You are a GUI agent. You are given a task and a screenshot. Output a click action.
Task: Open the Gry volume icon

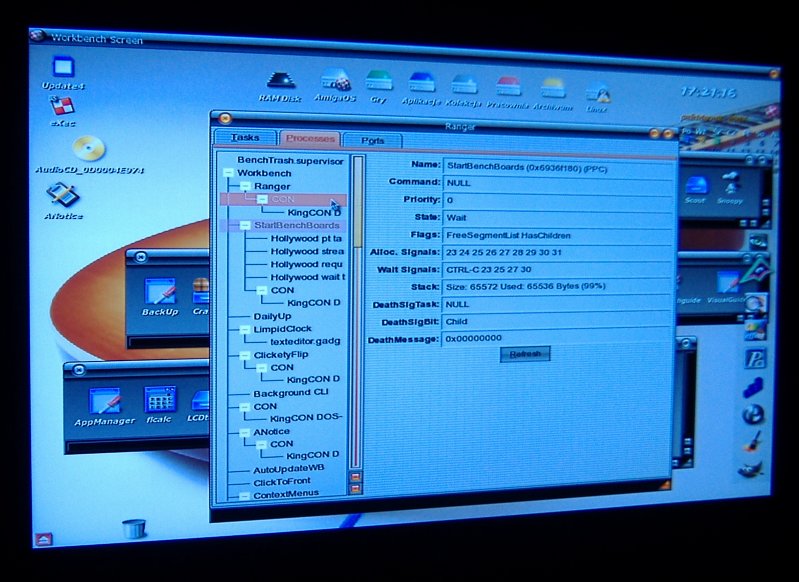click(x=379, y=87)
